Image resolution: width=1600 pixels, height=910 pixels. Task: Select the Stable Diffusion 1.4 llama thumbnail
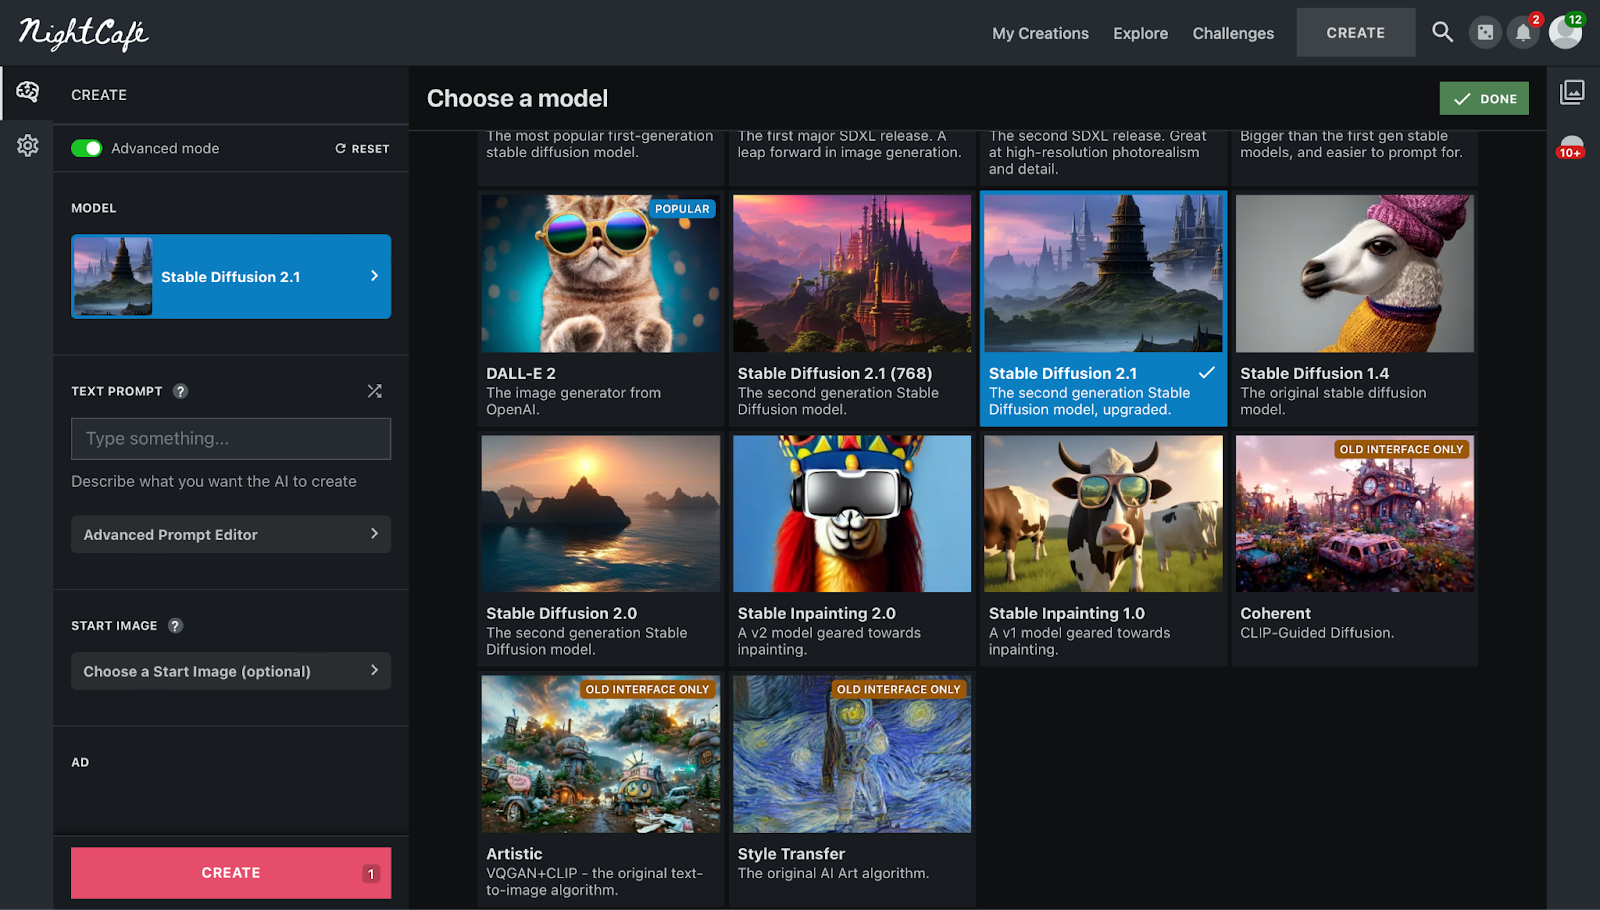[x=1355, y=273]
